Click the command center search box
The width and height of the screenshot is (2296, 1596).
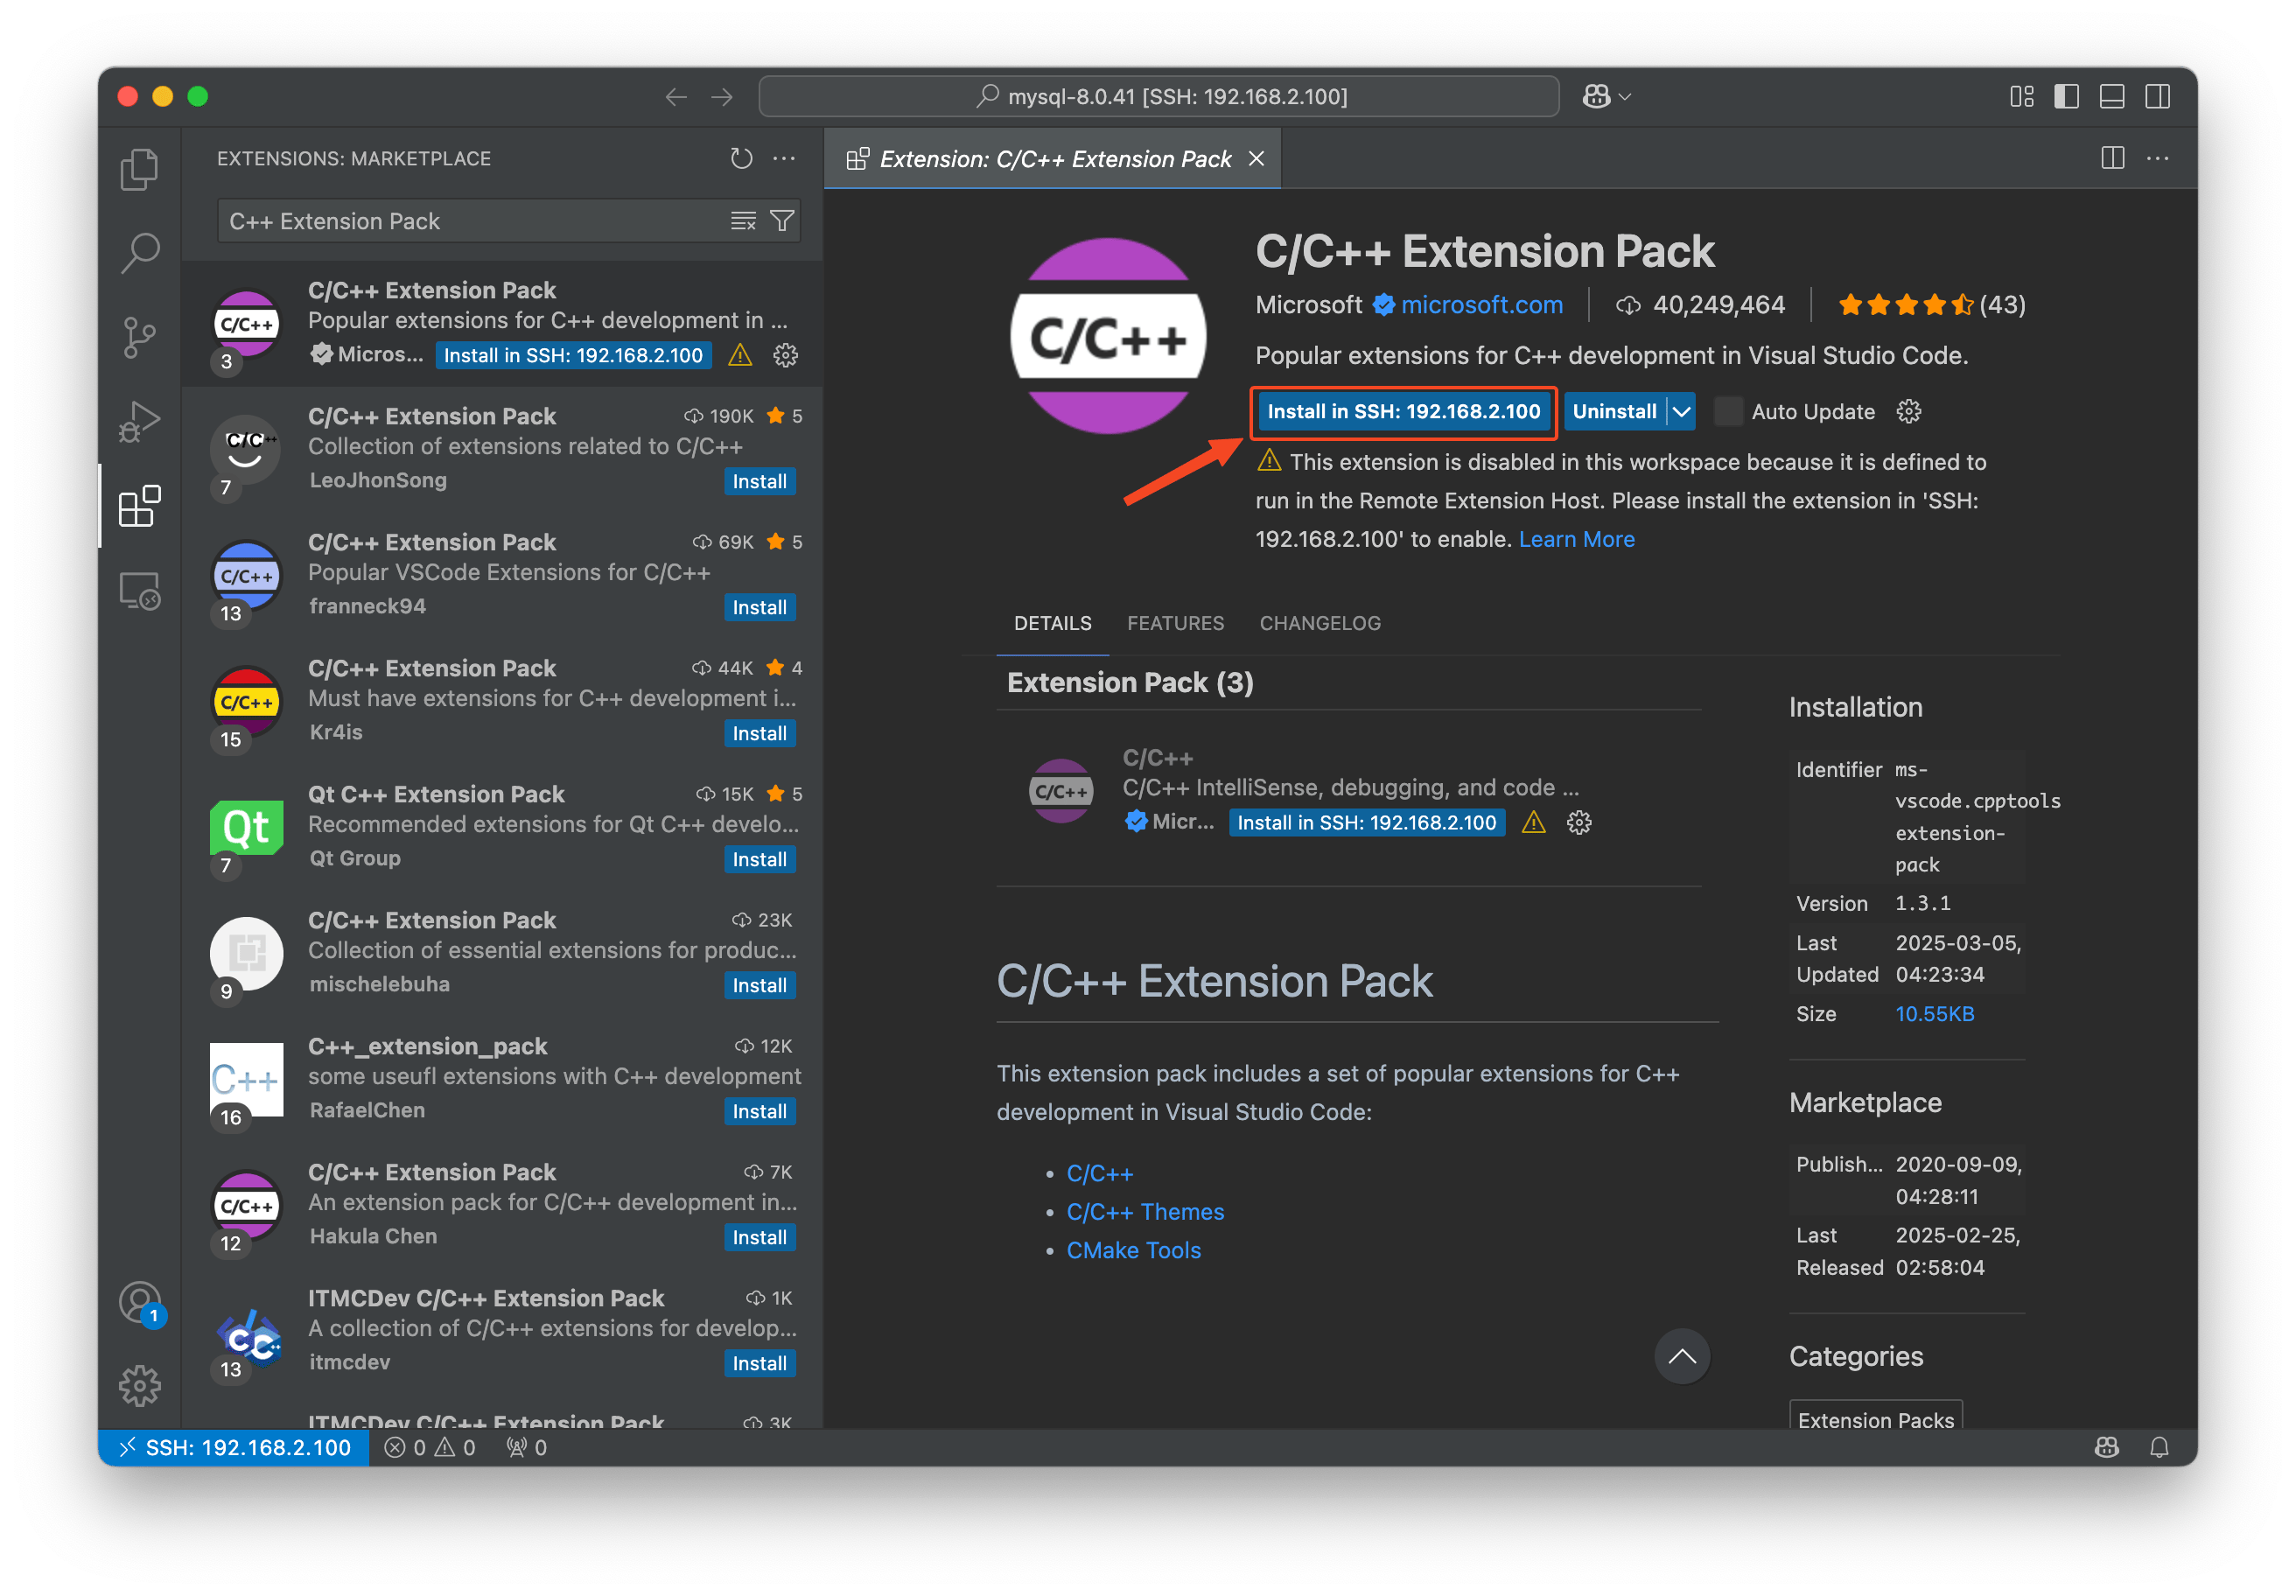pyautogui.click(x=1158, y=96)
